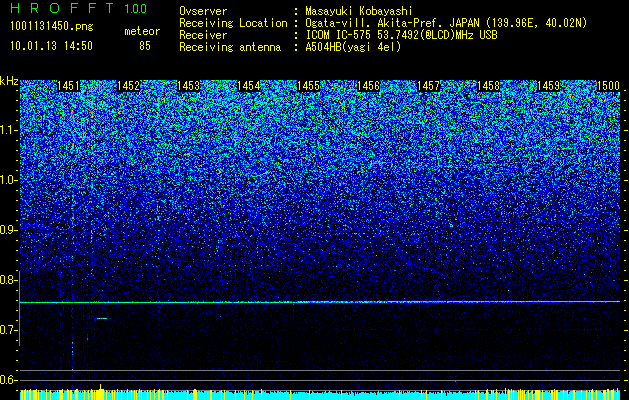Click the 1454 time marker
Screen dimensions: 629x400
coord(248,86)
